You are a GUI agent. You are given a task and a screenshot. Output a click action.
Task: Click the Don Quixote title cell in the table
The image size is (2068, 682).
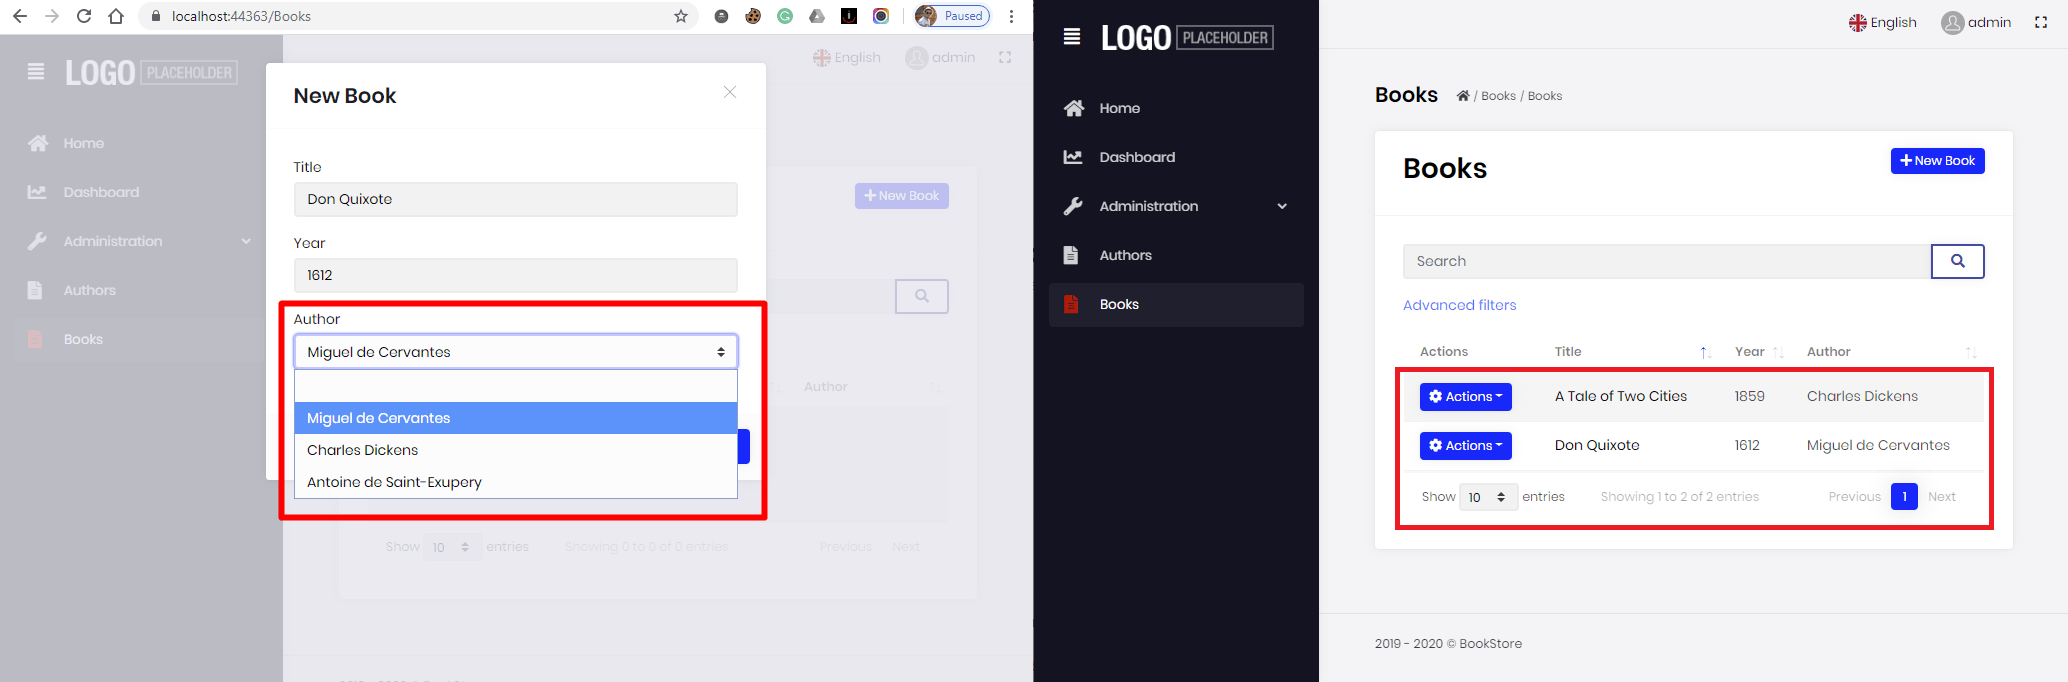click(x=1597, y=445)
